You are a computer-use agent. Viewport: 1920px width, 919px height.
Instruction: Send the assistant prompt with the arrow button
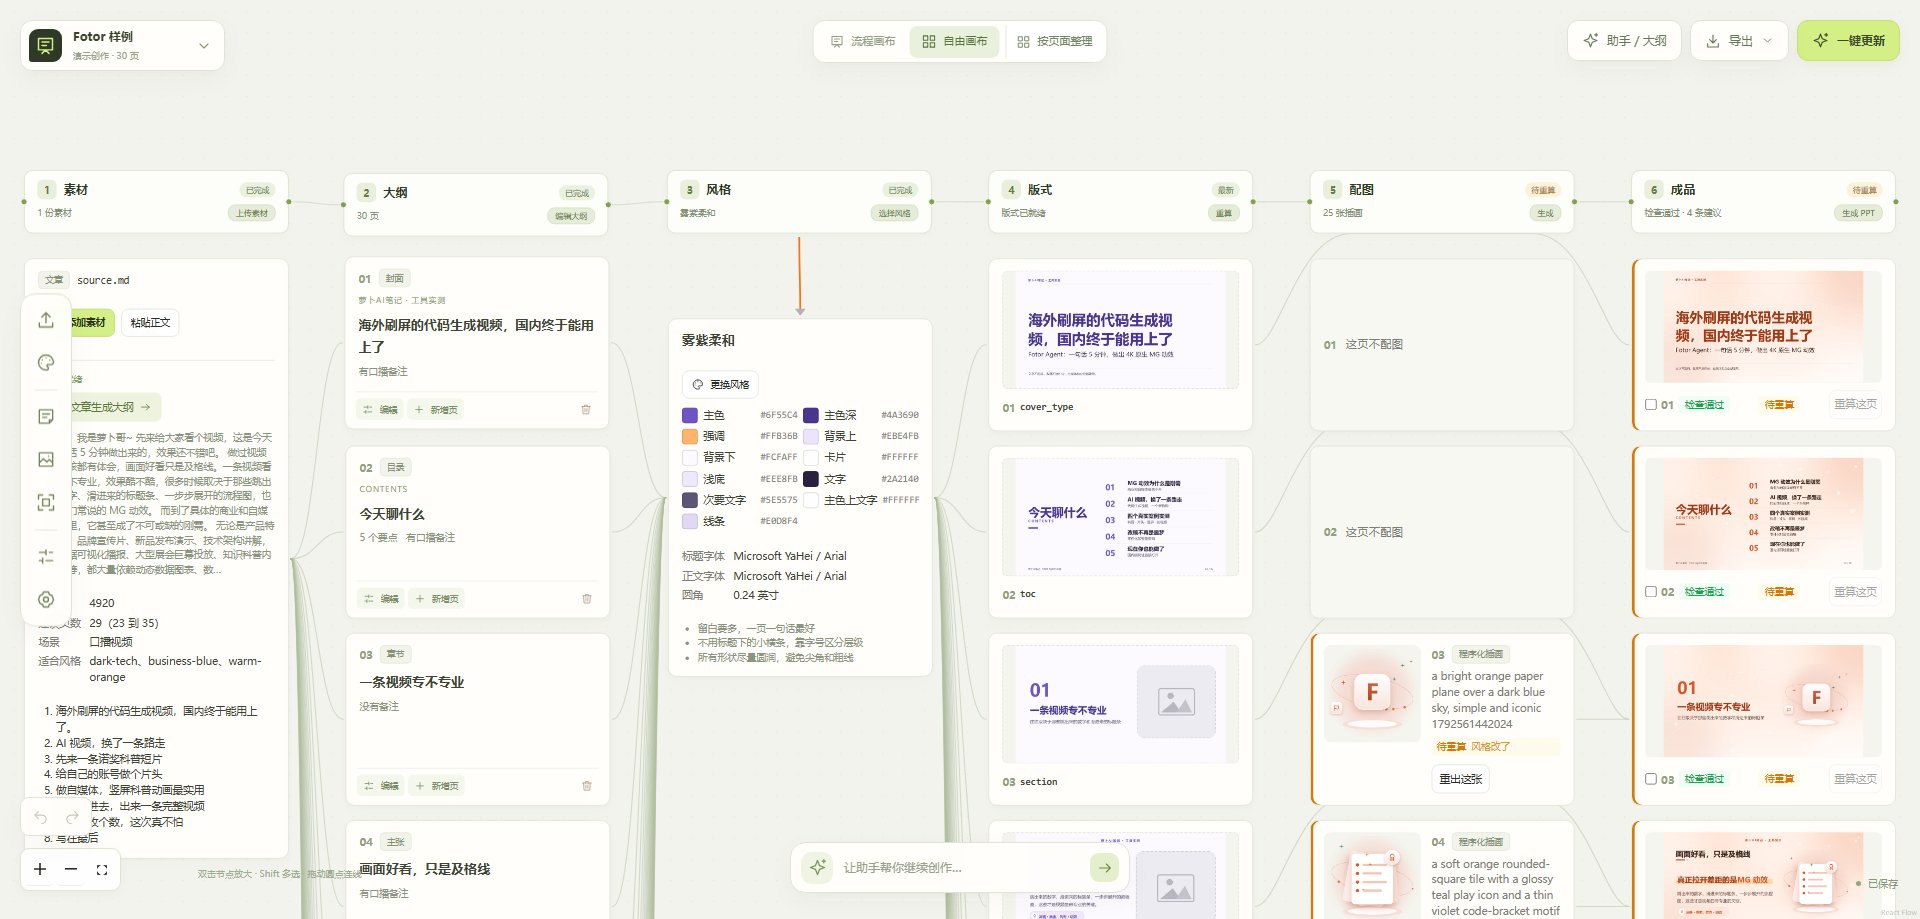pos(1104,867)
